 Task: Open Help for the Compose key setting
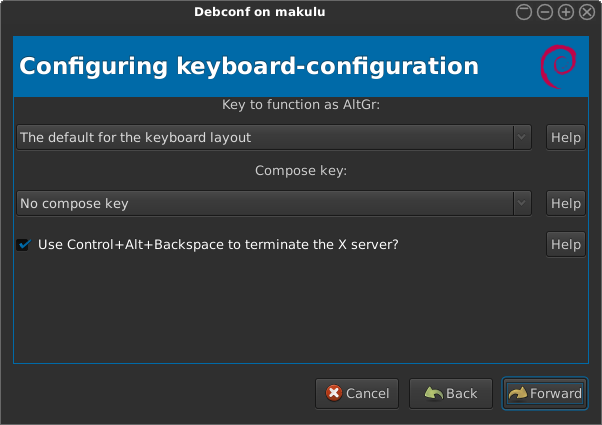click(x=566, y=203)
